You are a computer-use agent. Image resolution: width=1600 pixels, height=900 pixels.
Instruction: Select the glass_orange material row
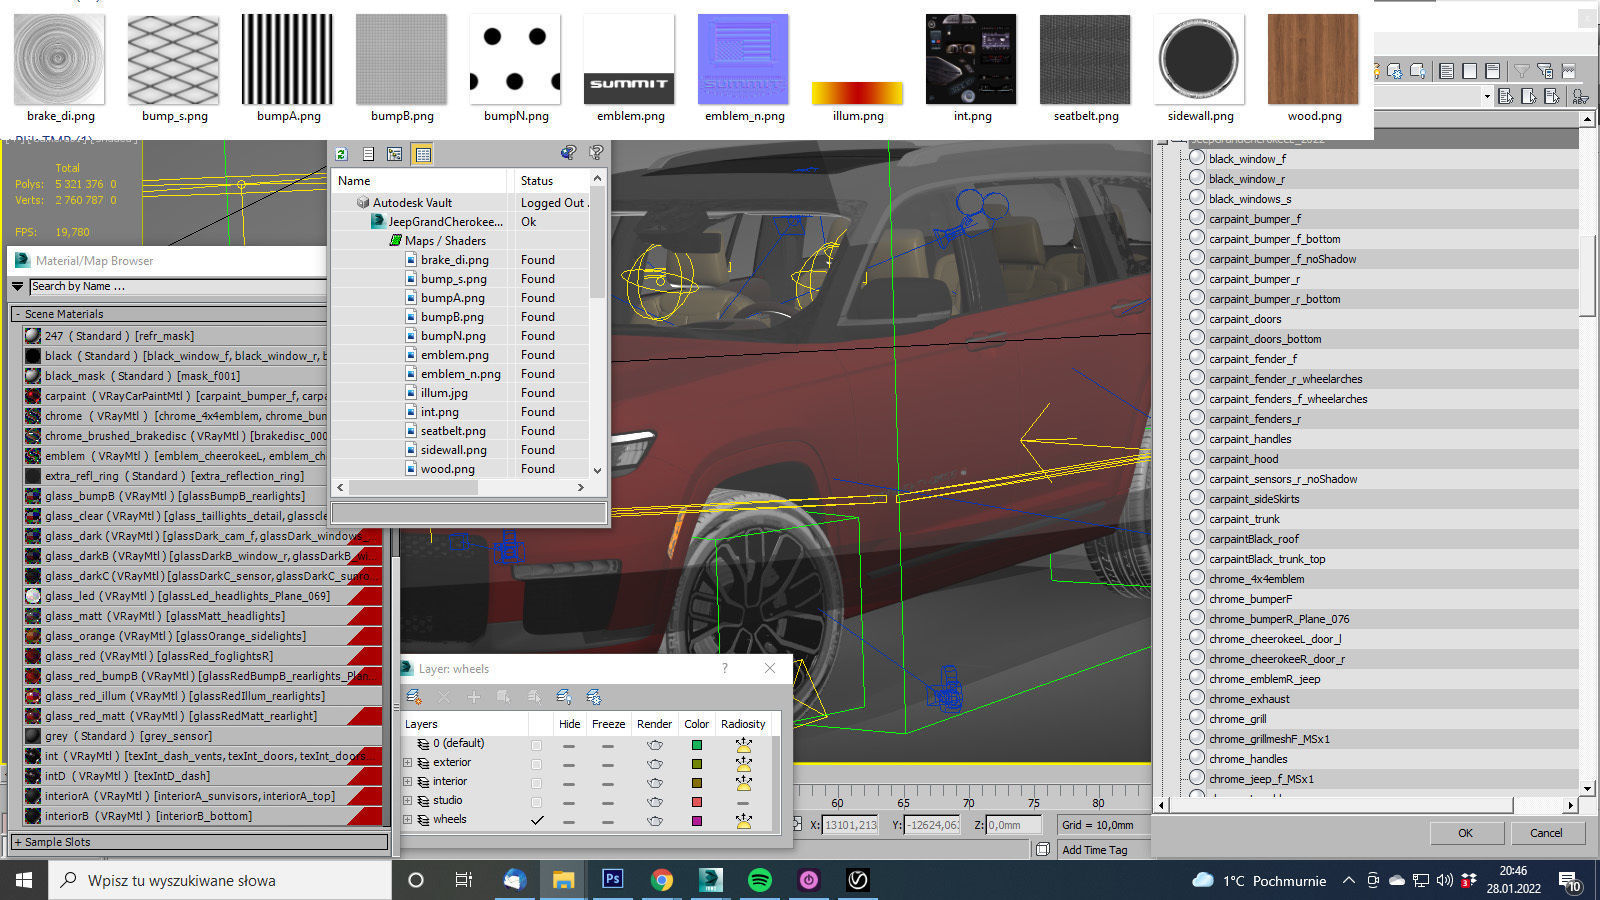[203, 636]
